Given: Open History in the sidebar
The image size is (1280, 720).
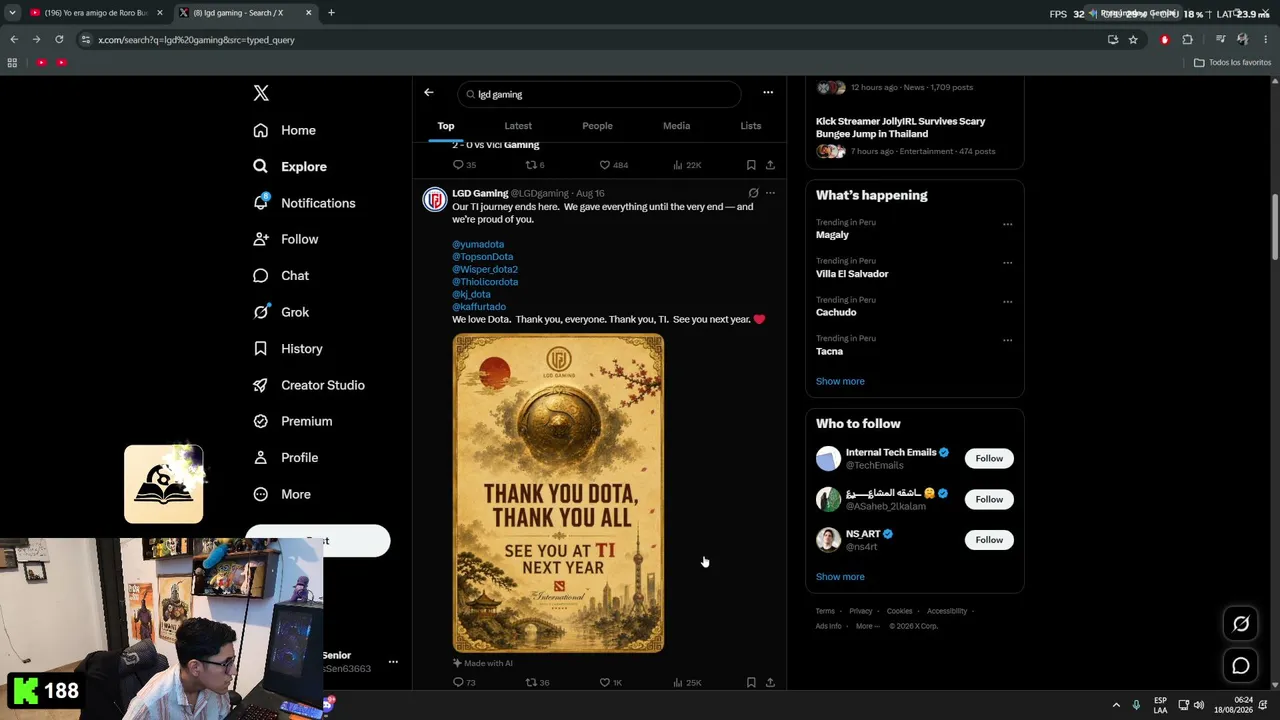Looking at the screenshot, I should 287,349.
